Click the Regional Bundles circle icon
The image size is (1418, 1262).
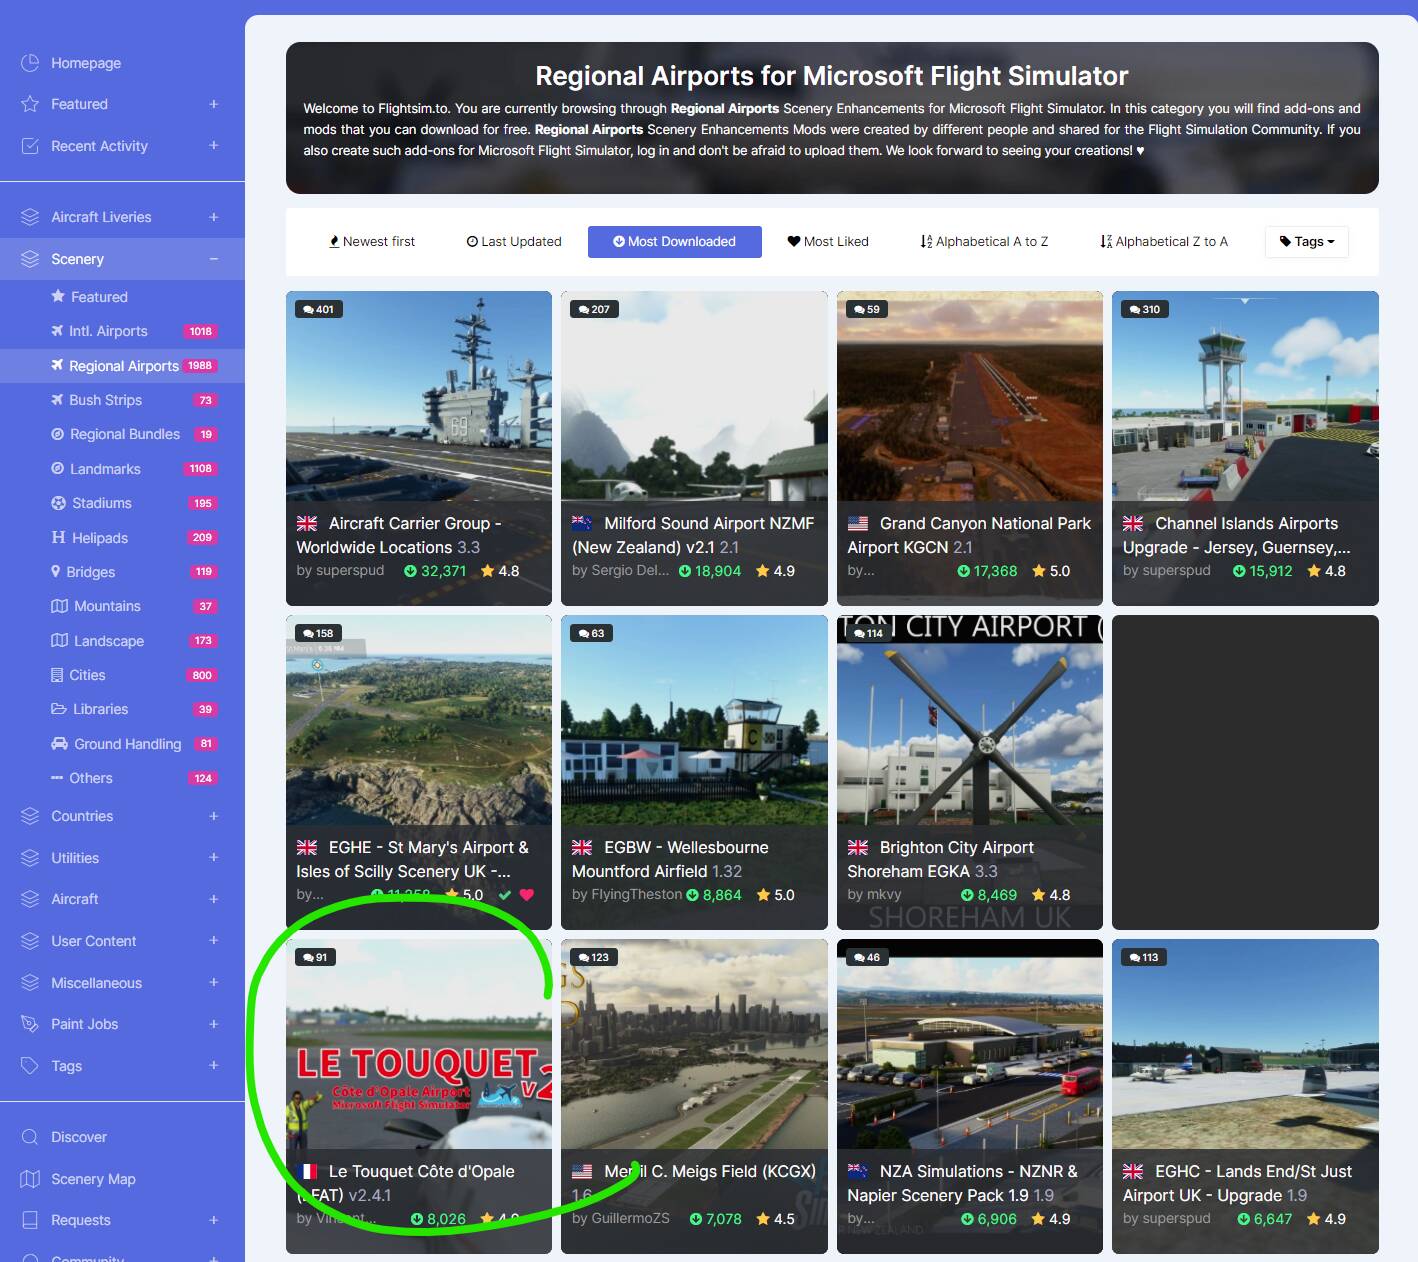[x=57, y=434]
